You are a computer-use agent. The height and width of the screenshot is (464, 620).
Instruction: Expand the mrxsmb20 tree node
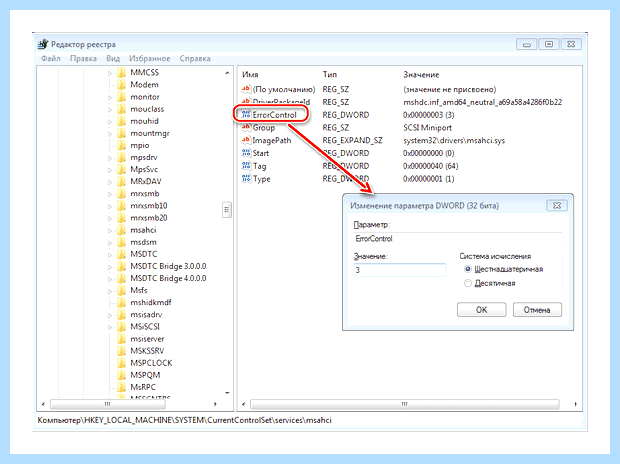coord(110,218)
